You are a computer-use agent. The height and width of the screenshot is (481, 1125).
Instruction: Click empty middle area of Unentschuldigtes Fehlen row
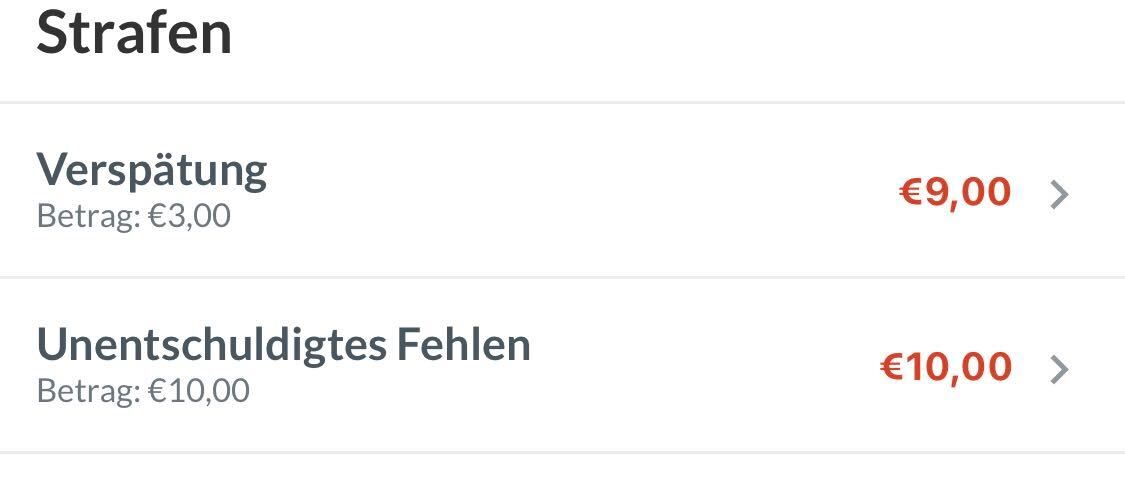[x=700, y=368]
